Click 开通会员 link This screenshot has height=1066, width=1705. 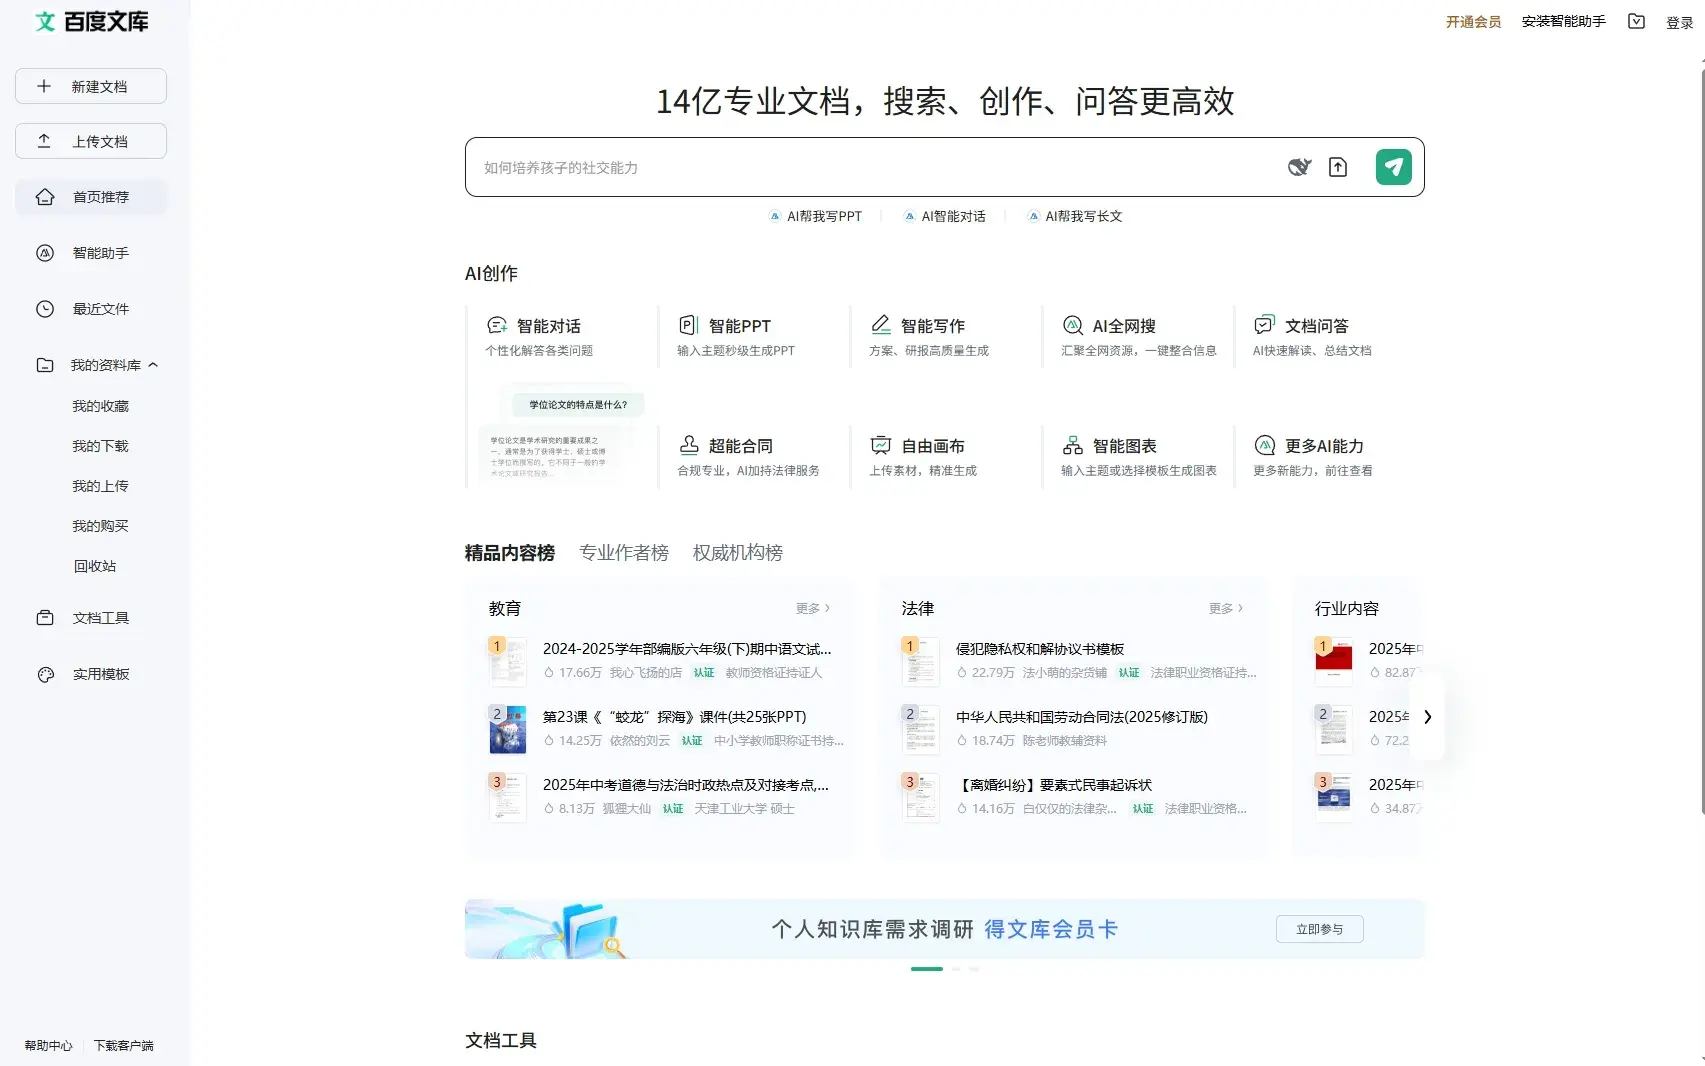[1473, 22]
